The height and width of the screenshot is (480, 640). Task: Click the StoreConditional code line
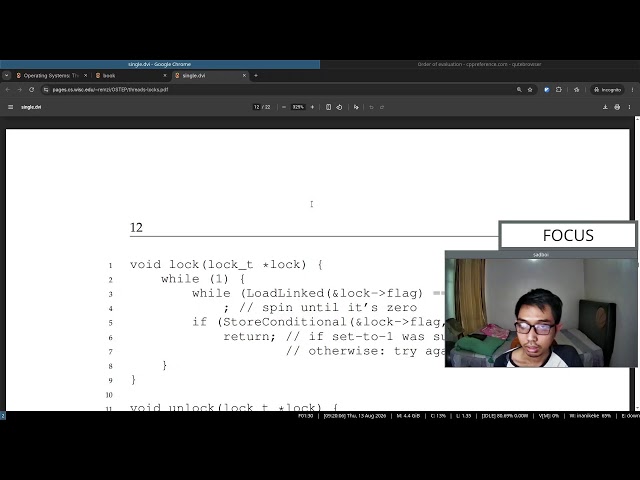coord(318,322)
